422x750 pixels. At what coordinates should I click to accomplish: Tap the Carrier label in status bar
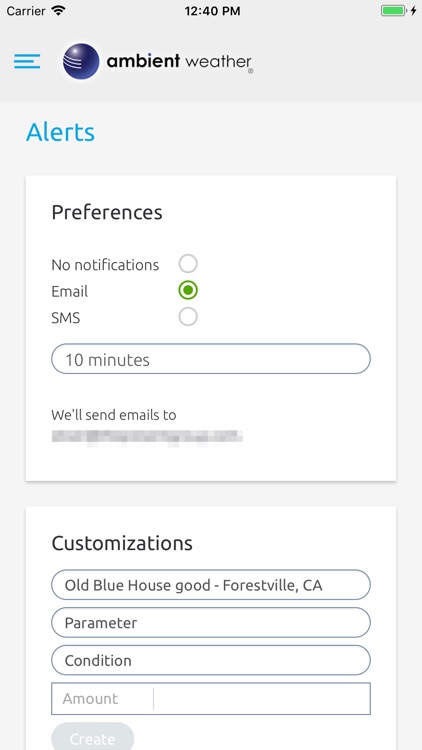(x=26, y=11)
